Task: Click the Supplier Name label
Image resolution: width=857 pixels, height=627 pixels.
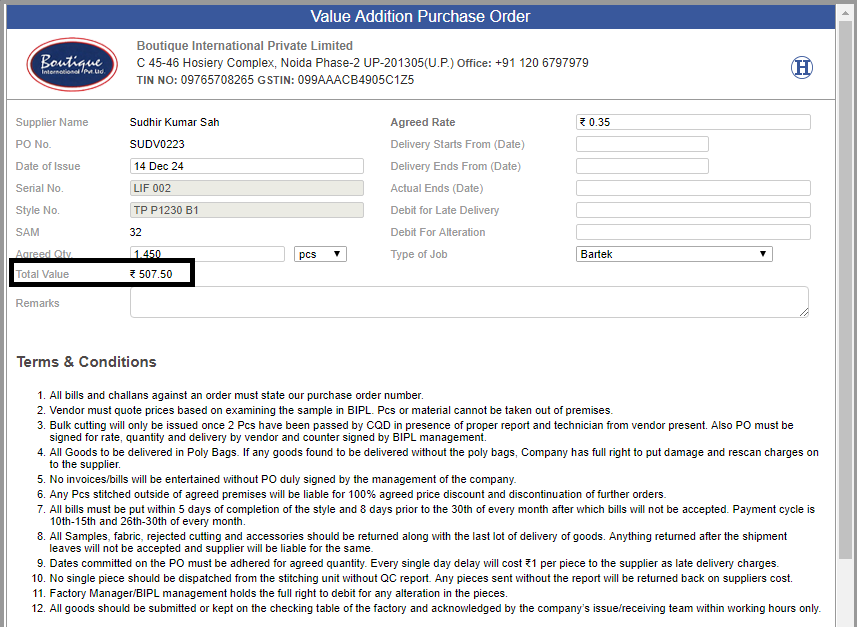Action: pos(52,122)
